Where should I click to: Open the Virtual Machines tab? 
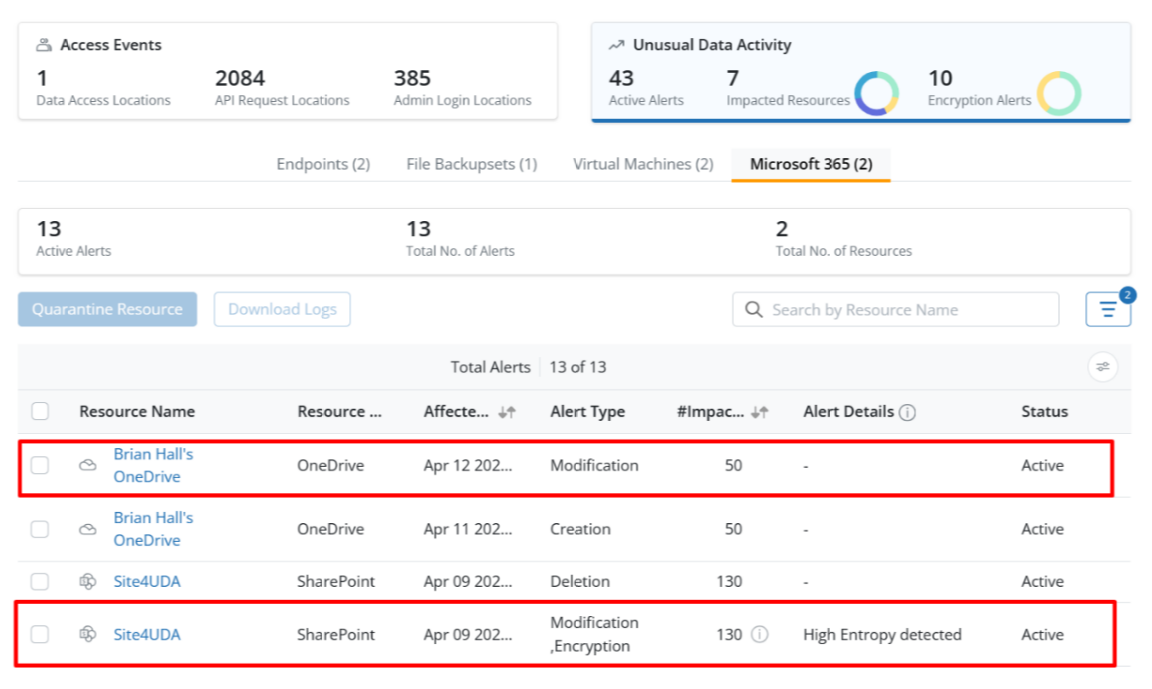click(643, 164)
